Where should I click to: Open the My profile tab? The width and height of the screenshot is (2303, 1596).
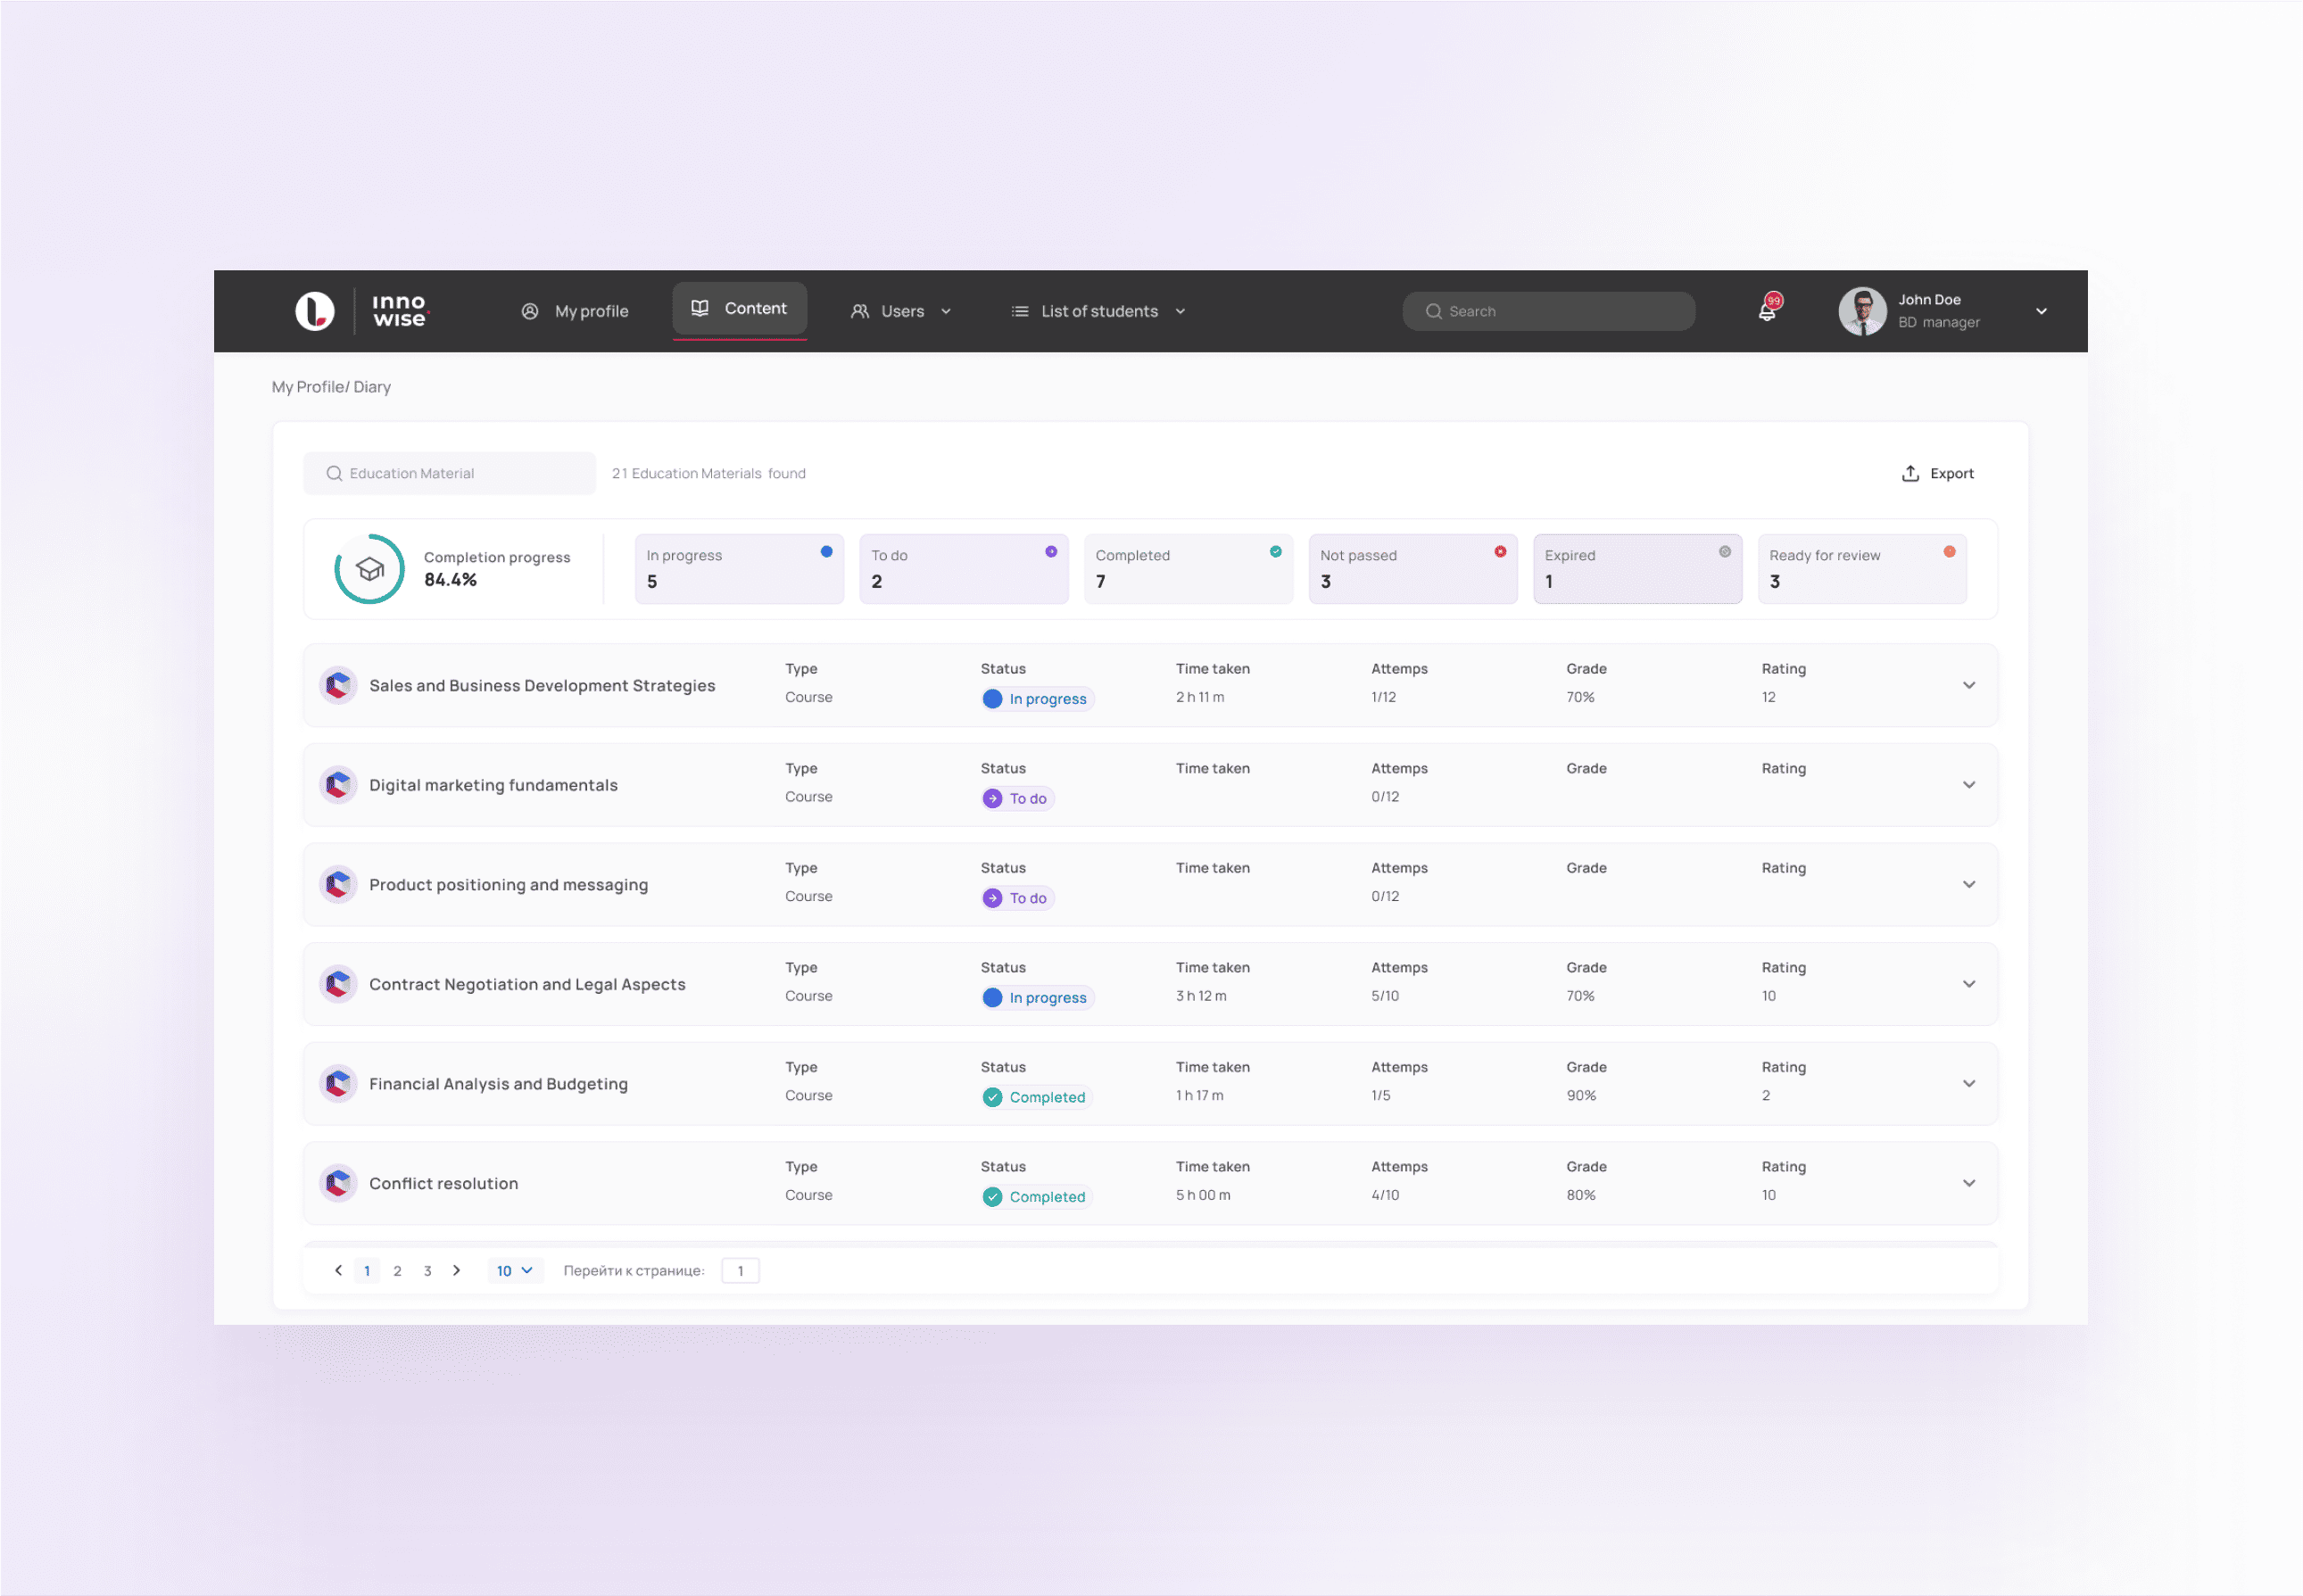575,311
